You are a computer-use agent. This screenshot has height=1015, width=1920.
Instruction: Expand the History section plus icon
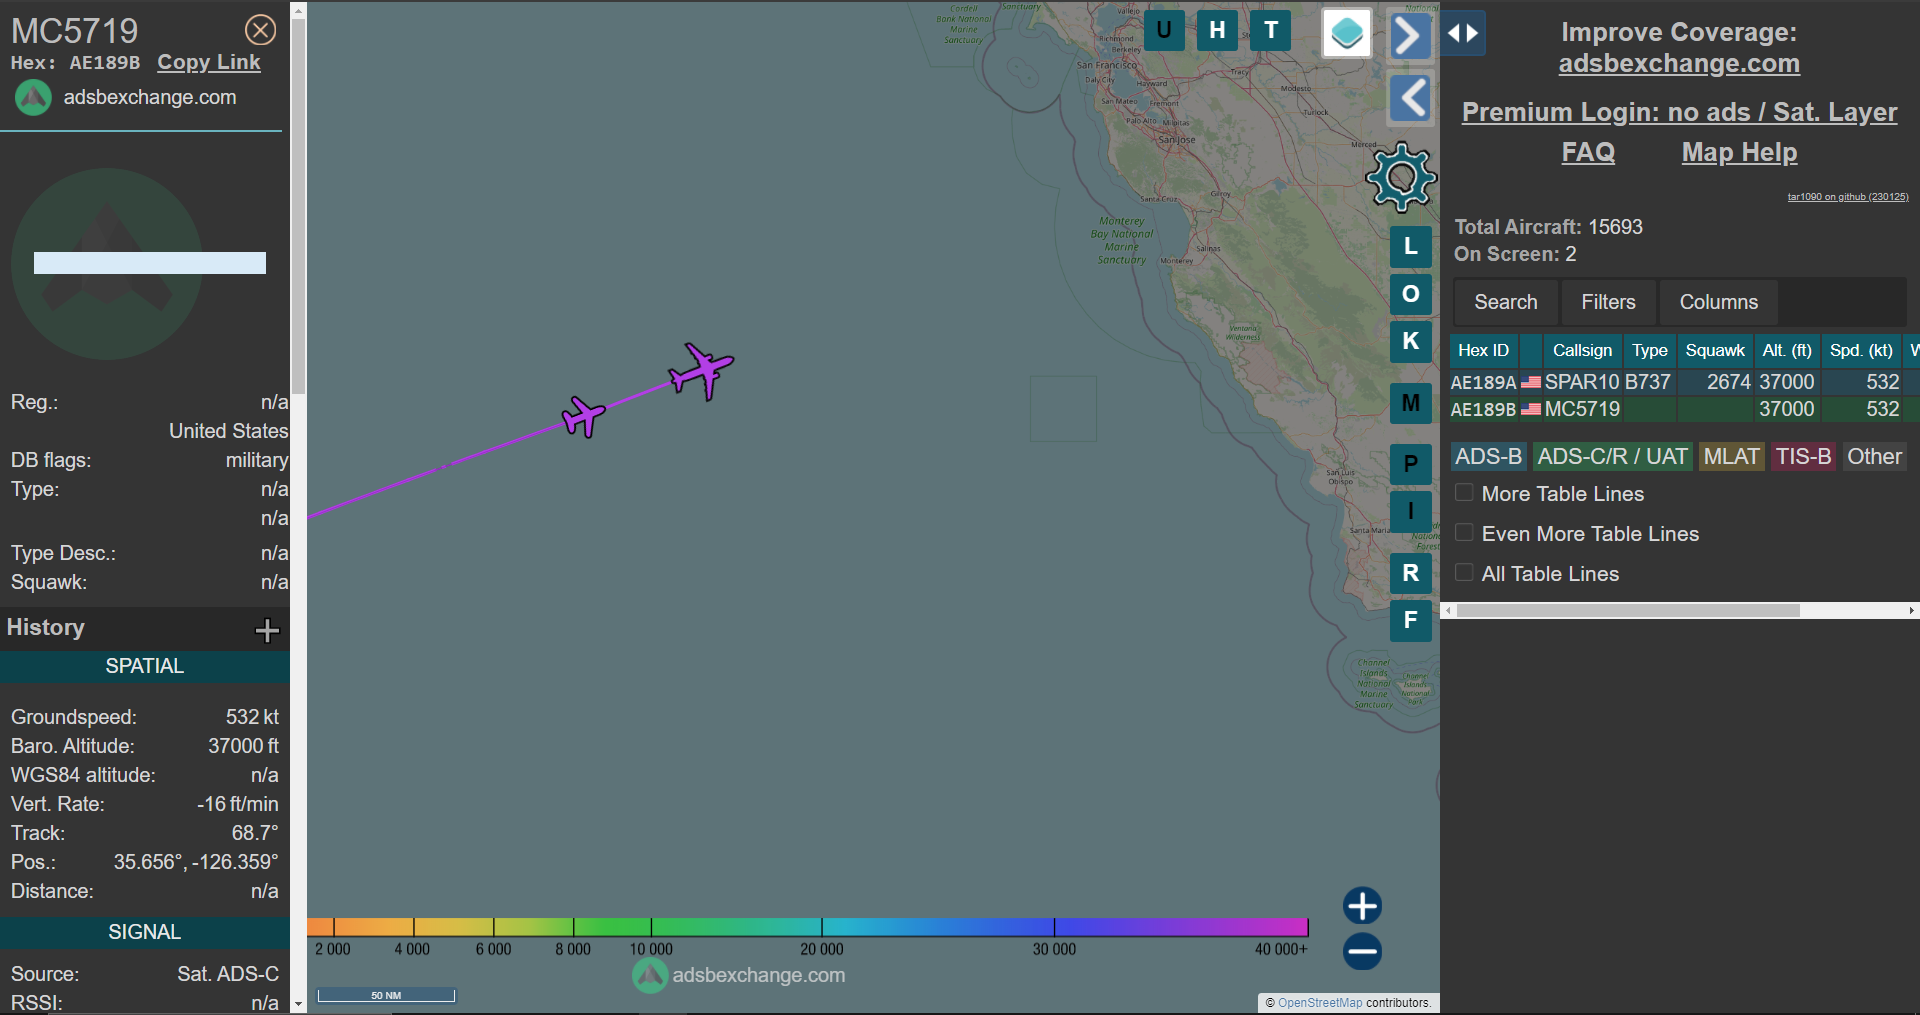267,630
